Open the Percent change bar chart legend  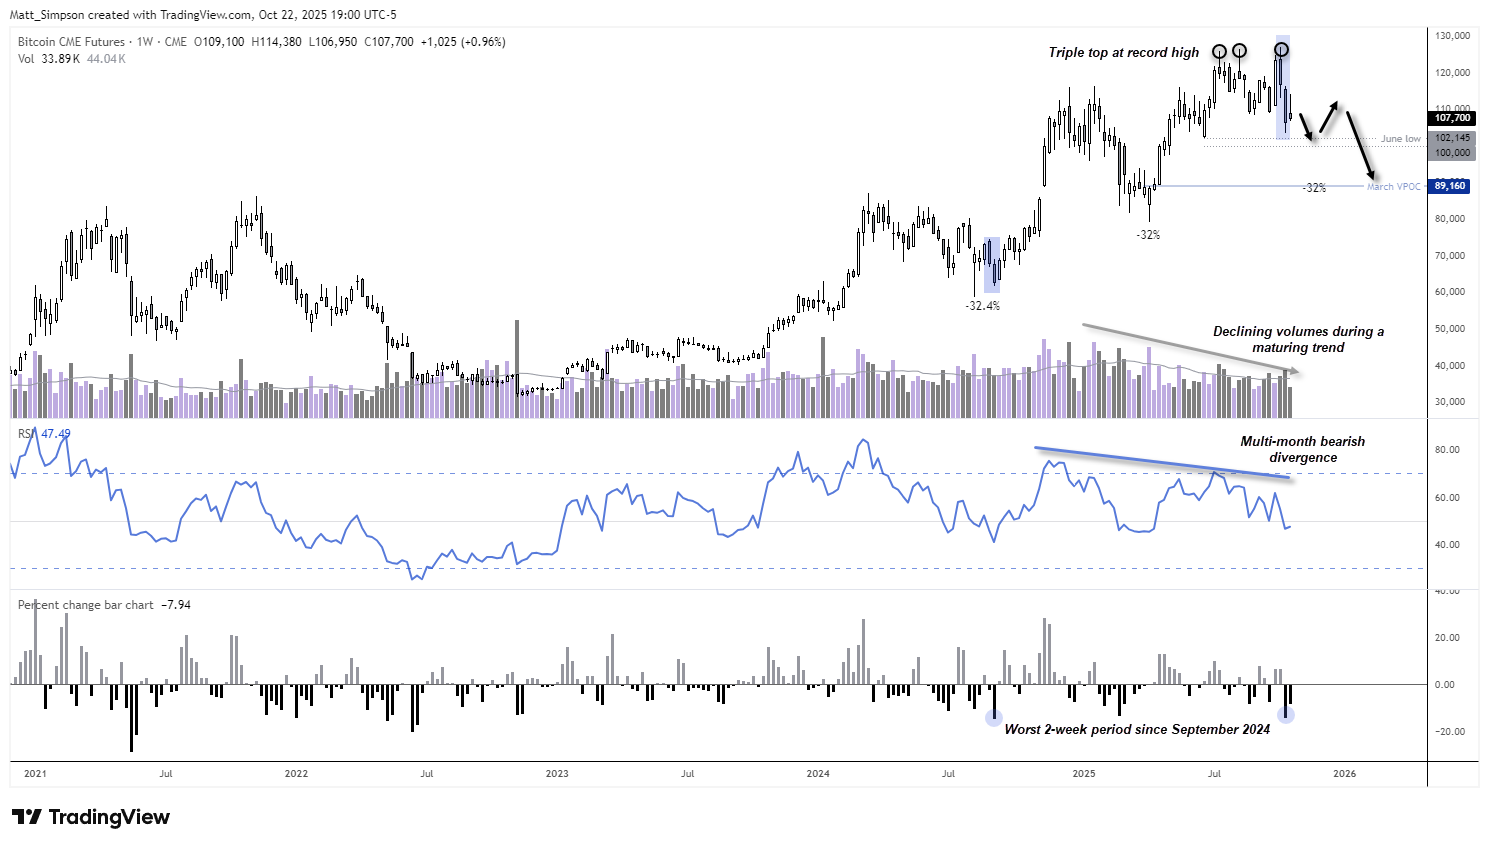(86, 605)
